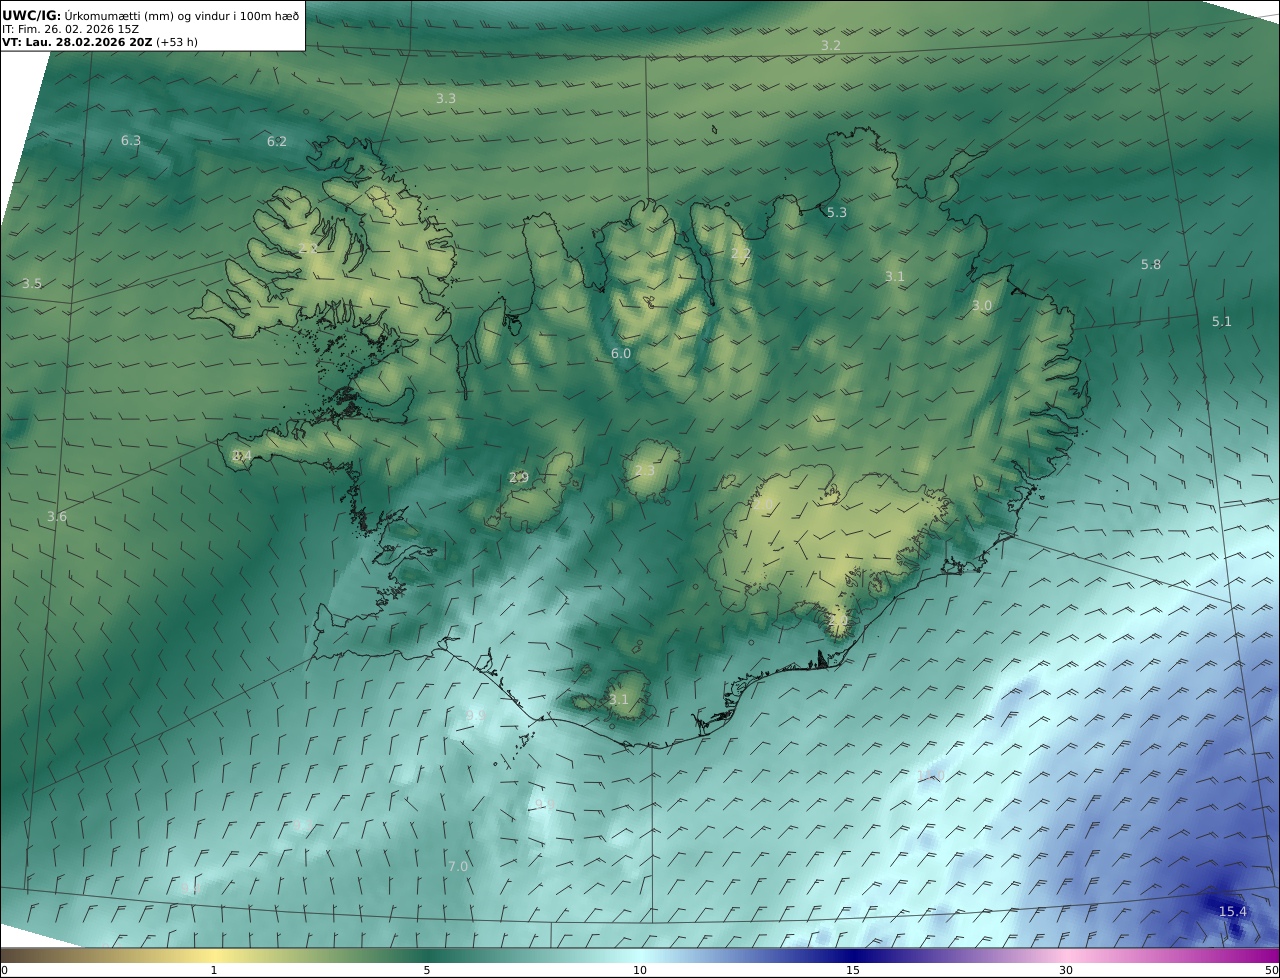This screenshot has width=1280, height=978.
Task: Click the 5.8 value label
Action: click(1151, 265)
